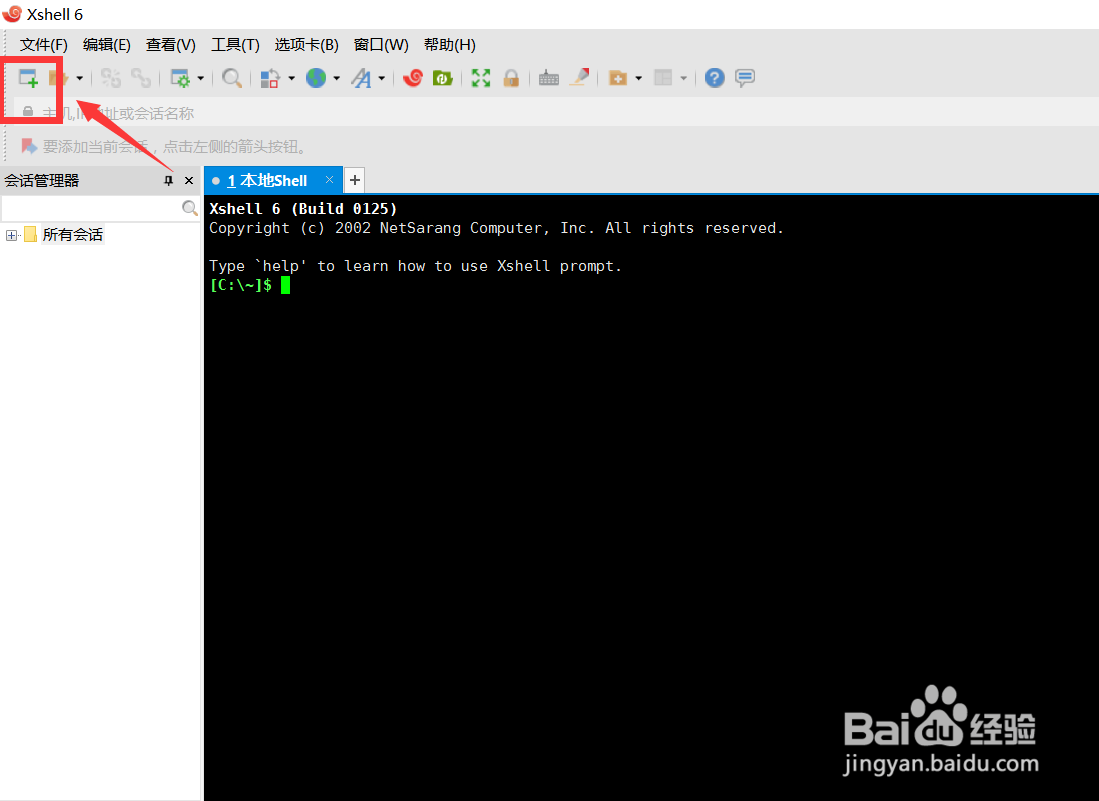Select the 所有会话 folder

coord(72,235)
